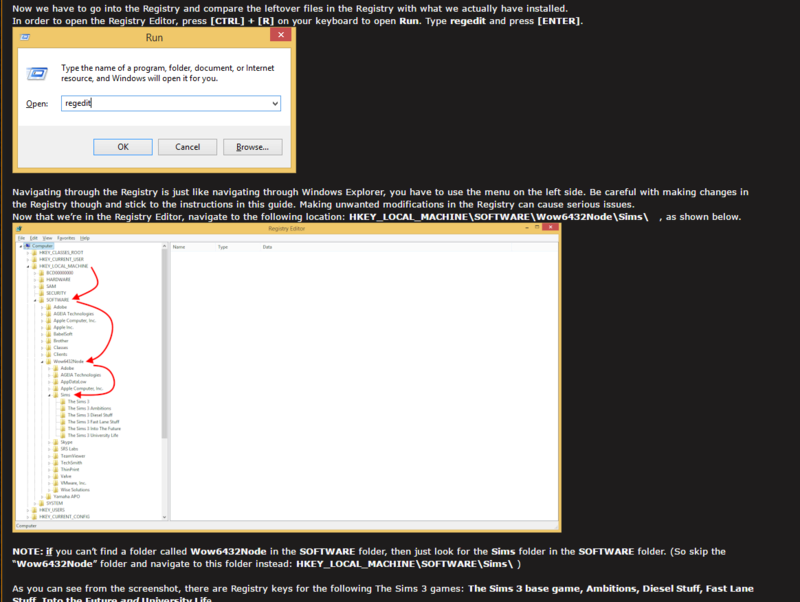Expand the HKEY_CURRENT_USER key
This screenshot has width=800, height=602.
[x=28, y=259]
